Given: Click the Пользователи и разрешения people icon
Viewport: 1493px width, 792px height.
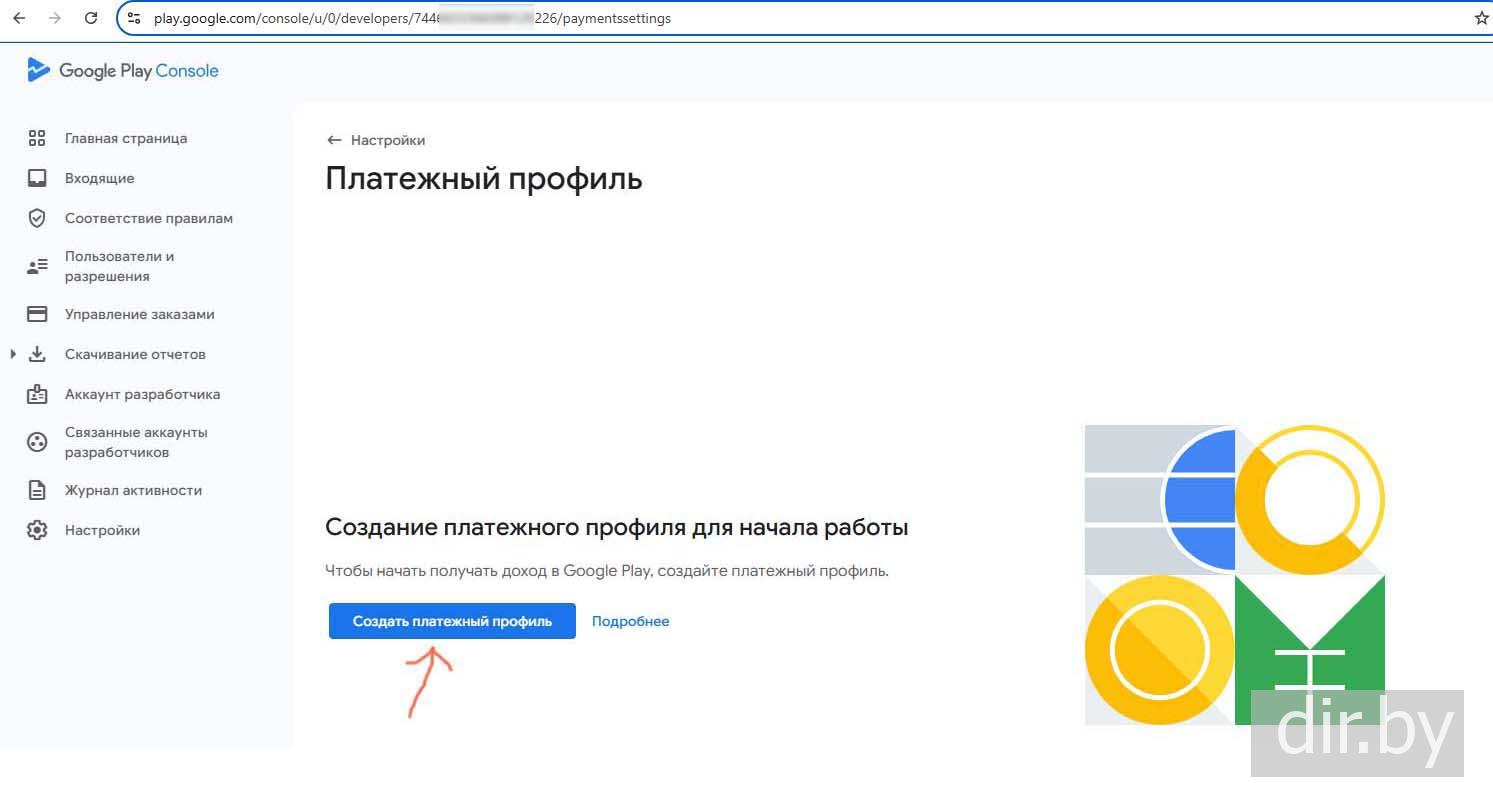Looking at the screenshot, I should click(37, 266).
